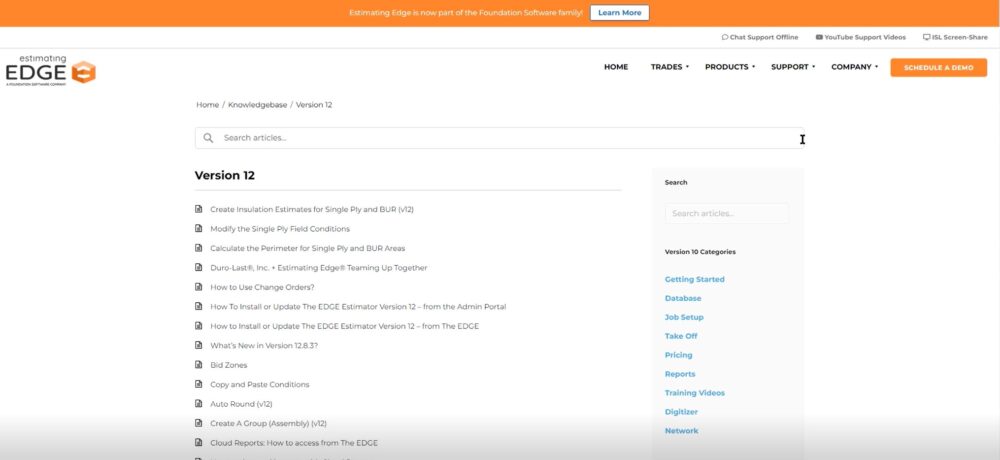Click the chat bubble icon for Chat Support
1000x460 pixels.
(x=724, y=37)
